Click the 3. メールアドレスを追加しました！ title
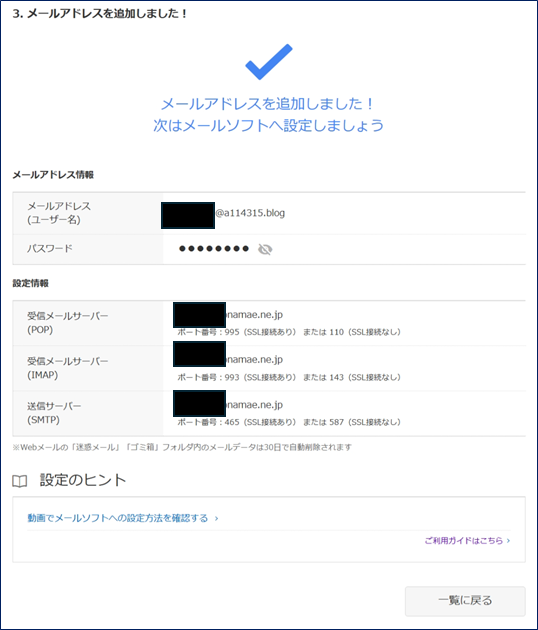This screenshot has width=538, height=630. click(100, 14)
